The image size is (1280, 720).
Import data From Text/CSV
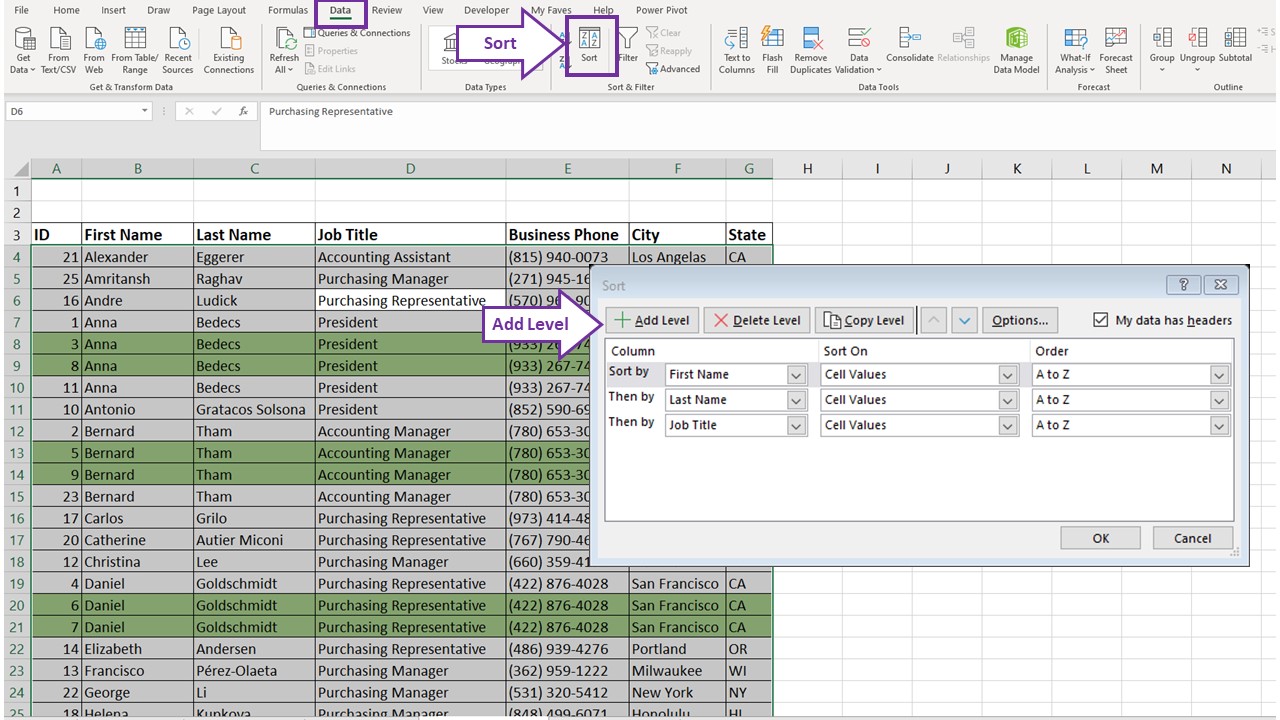[59, 50]
